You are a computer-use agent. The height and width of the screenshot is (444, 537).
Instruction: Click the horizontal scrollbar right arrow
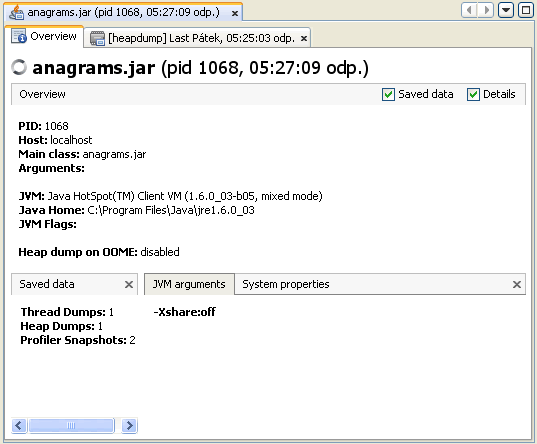129,426
